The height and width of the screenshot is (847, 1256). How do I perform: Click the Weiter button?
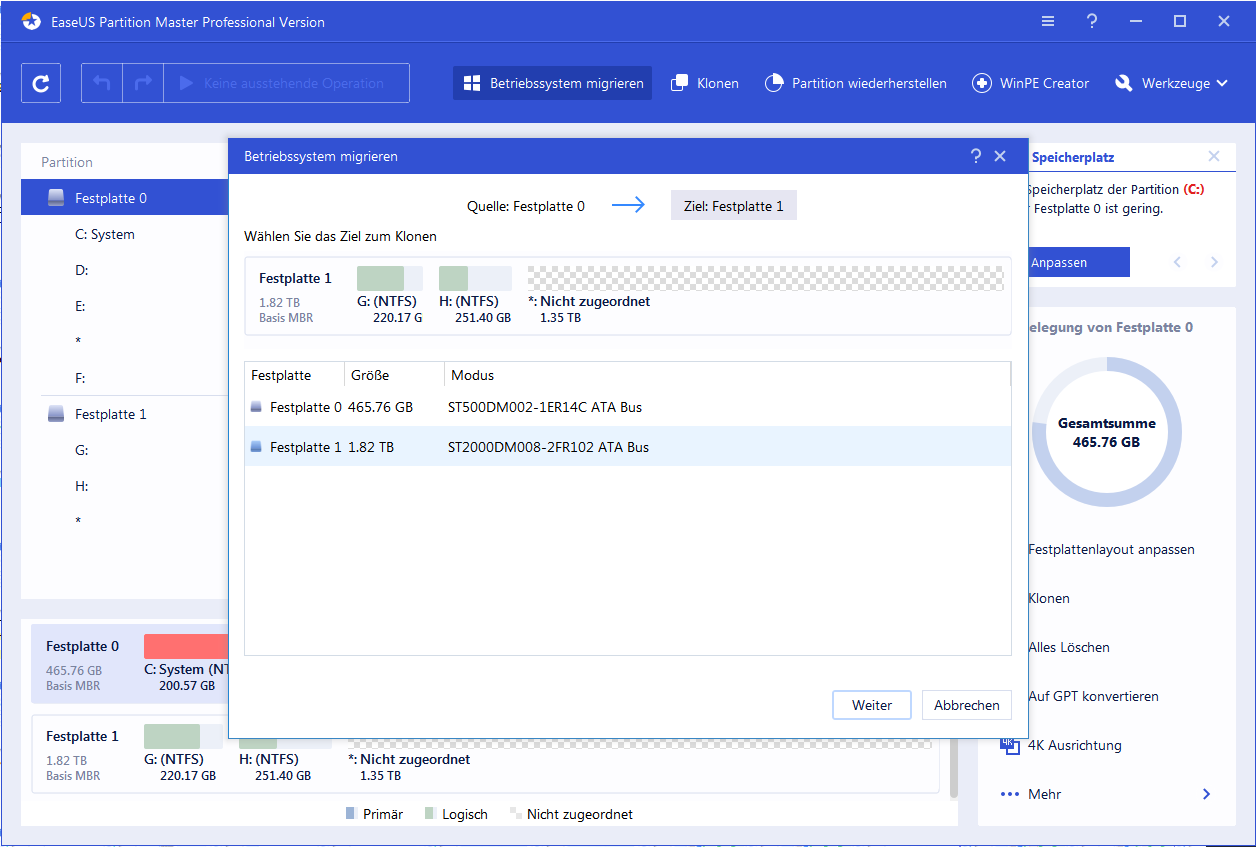click(872, 705)
